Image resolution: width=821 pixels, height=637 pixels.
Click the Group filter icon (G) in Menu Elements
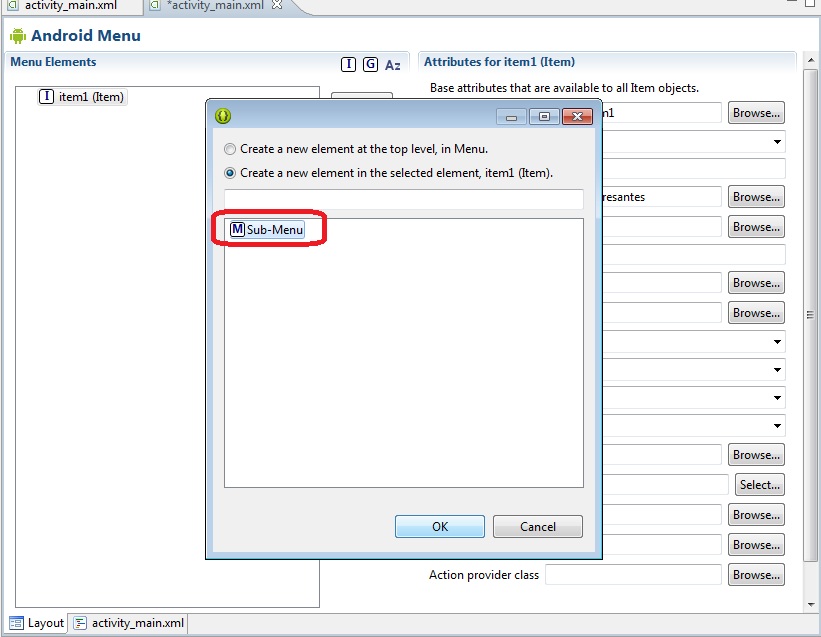tap(370, 64)
